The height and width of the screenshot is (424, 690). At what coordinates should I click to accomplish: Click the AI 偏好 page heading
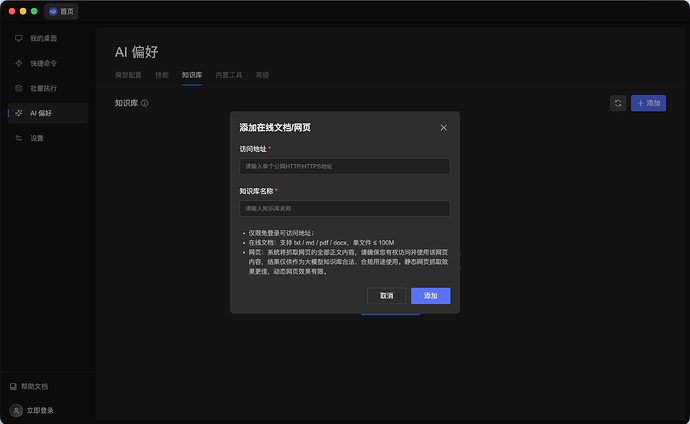click(136, 52)
